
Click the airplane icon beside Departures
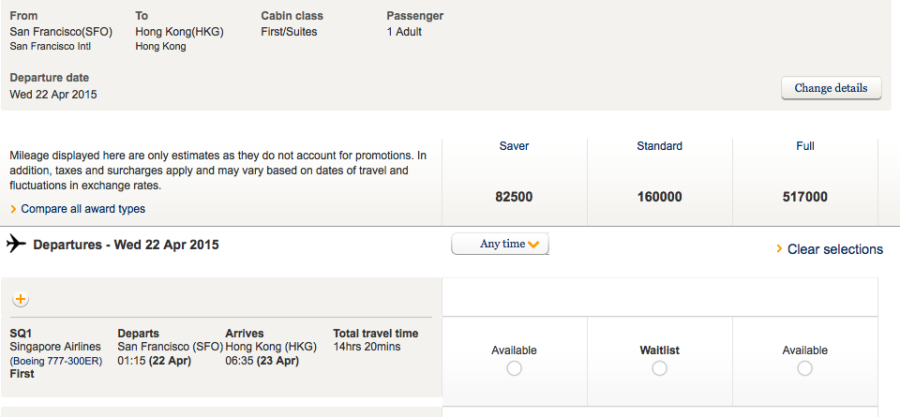tap(16, 244)
